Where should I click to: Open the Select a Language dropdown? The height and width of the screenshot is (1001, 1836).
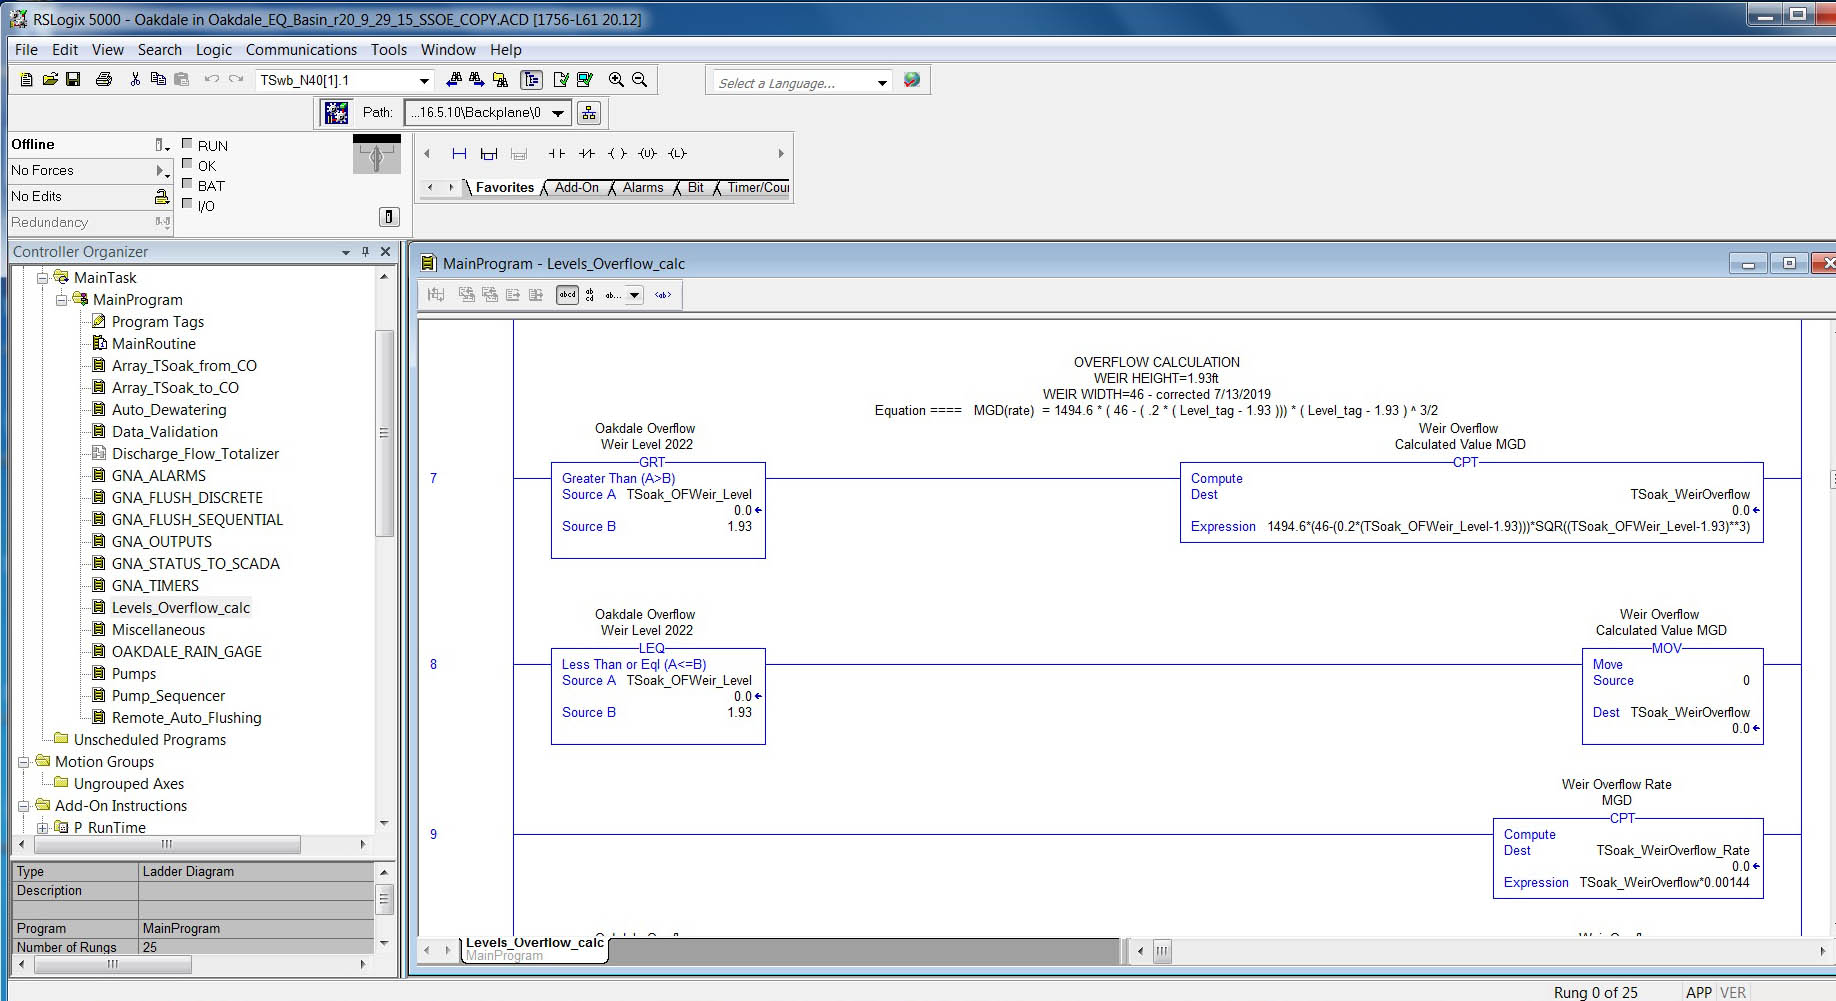(882, 83)
